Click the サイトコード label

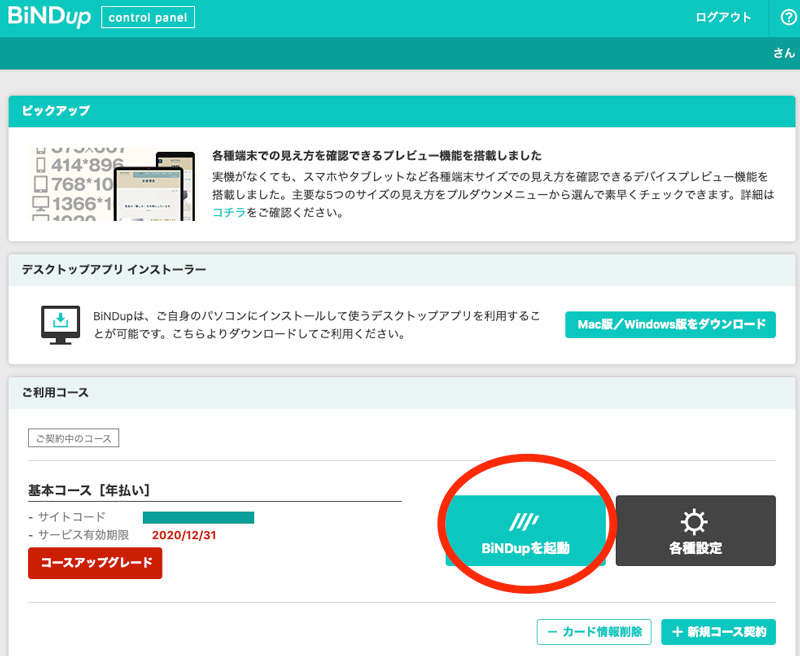(x=71, y=517)
